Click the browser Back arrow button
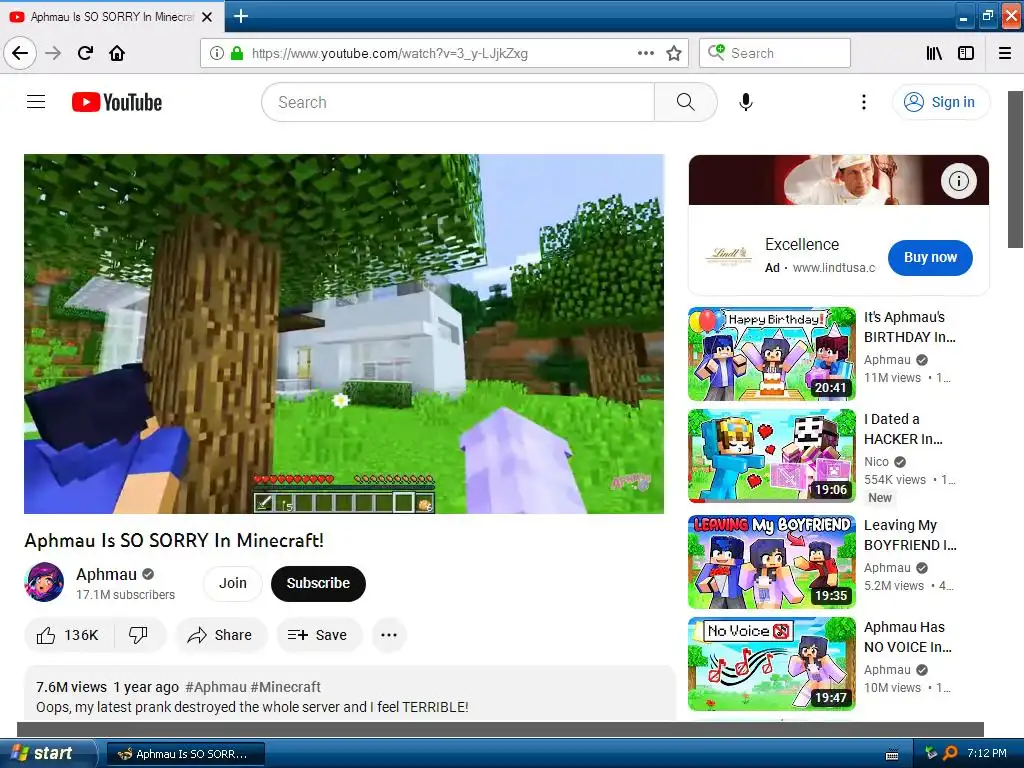Viewport: 1024px width, 768px height. tap(20, 53)
